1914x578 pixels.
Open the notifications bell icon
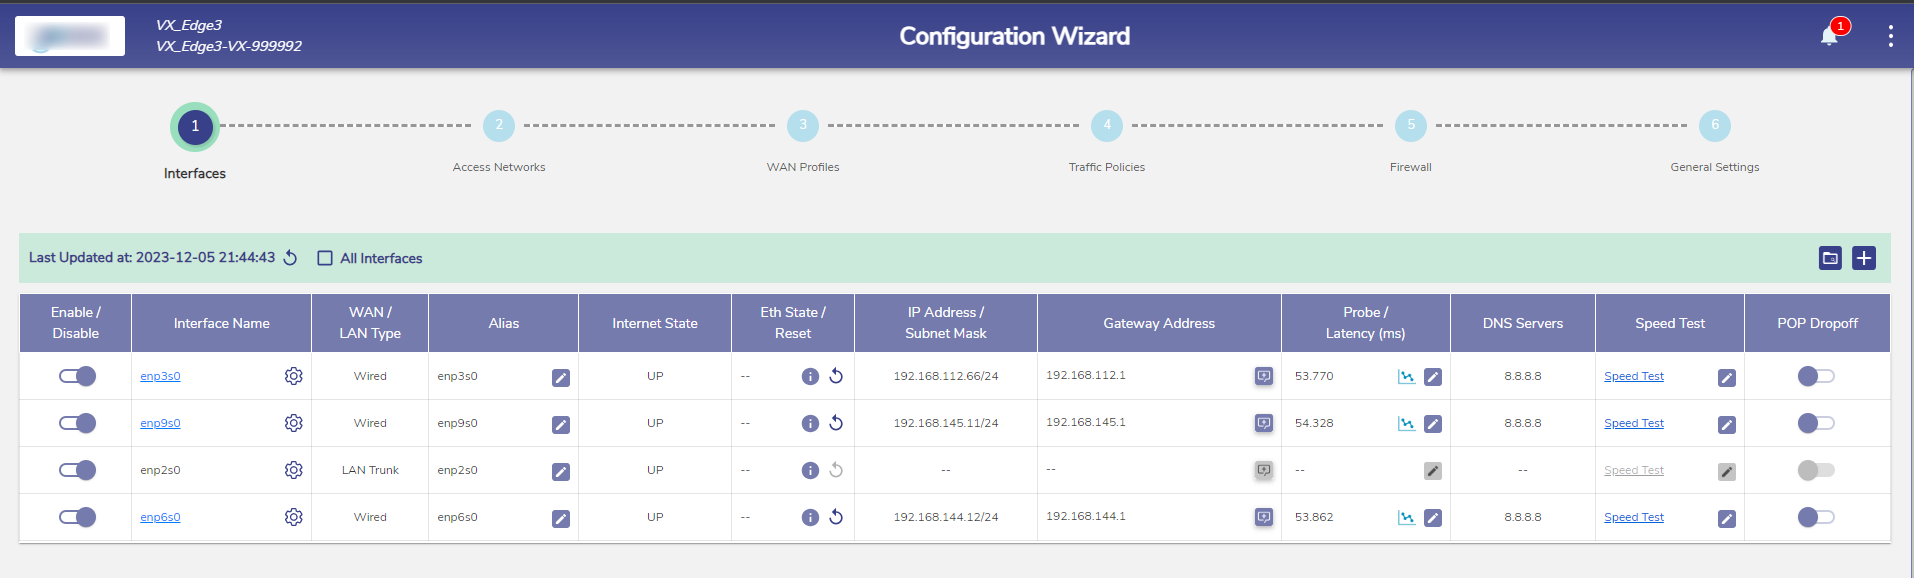pyautogui.click(x=1829, y=37)
